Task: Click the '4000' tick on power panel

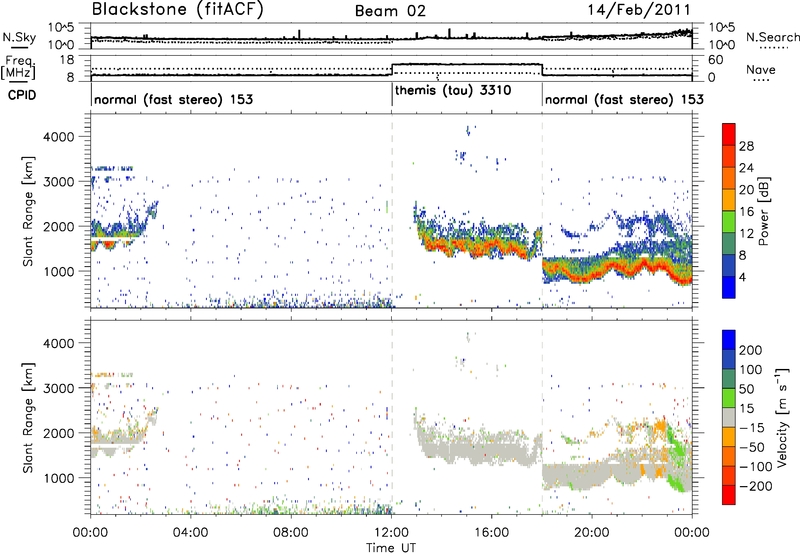Action: pyautogui.click(x=58, y=137)
